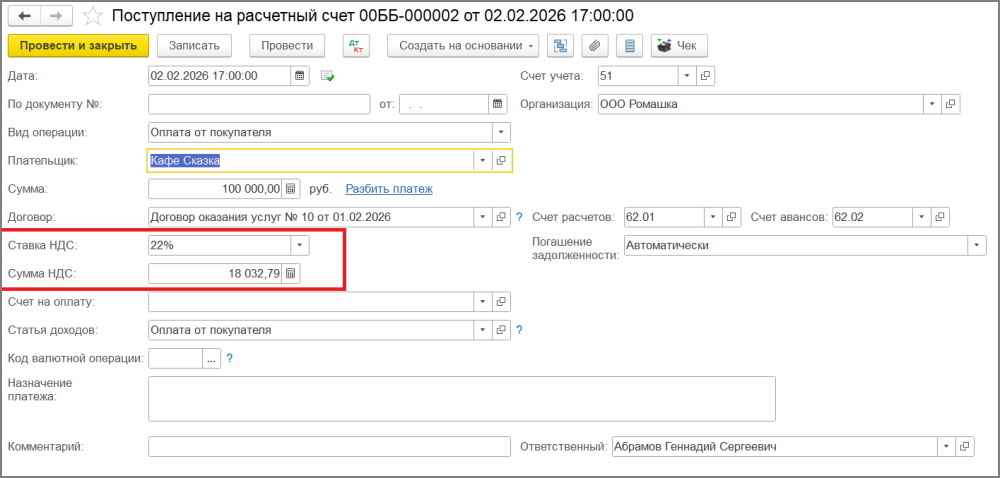
Task: Open the Создать на основании menu
Action: click(x=463, y=46)
